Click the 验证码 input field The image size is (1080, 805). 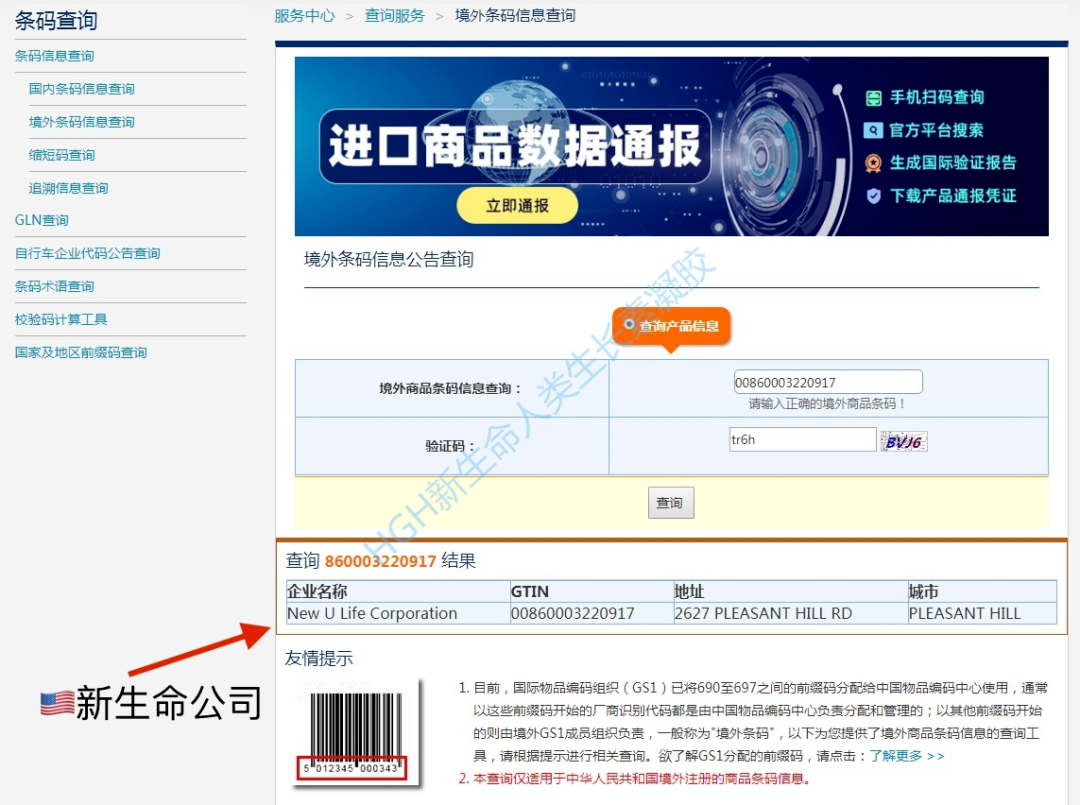[803, 439]
